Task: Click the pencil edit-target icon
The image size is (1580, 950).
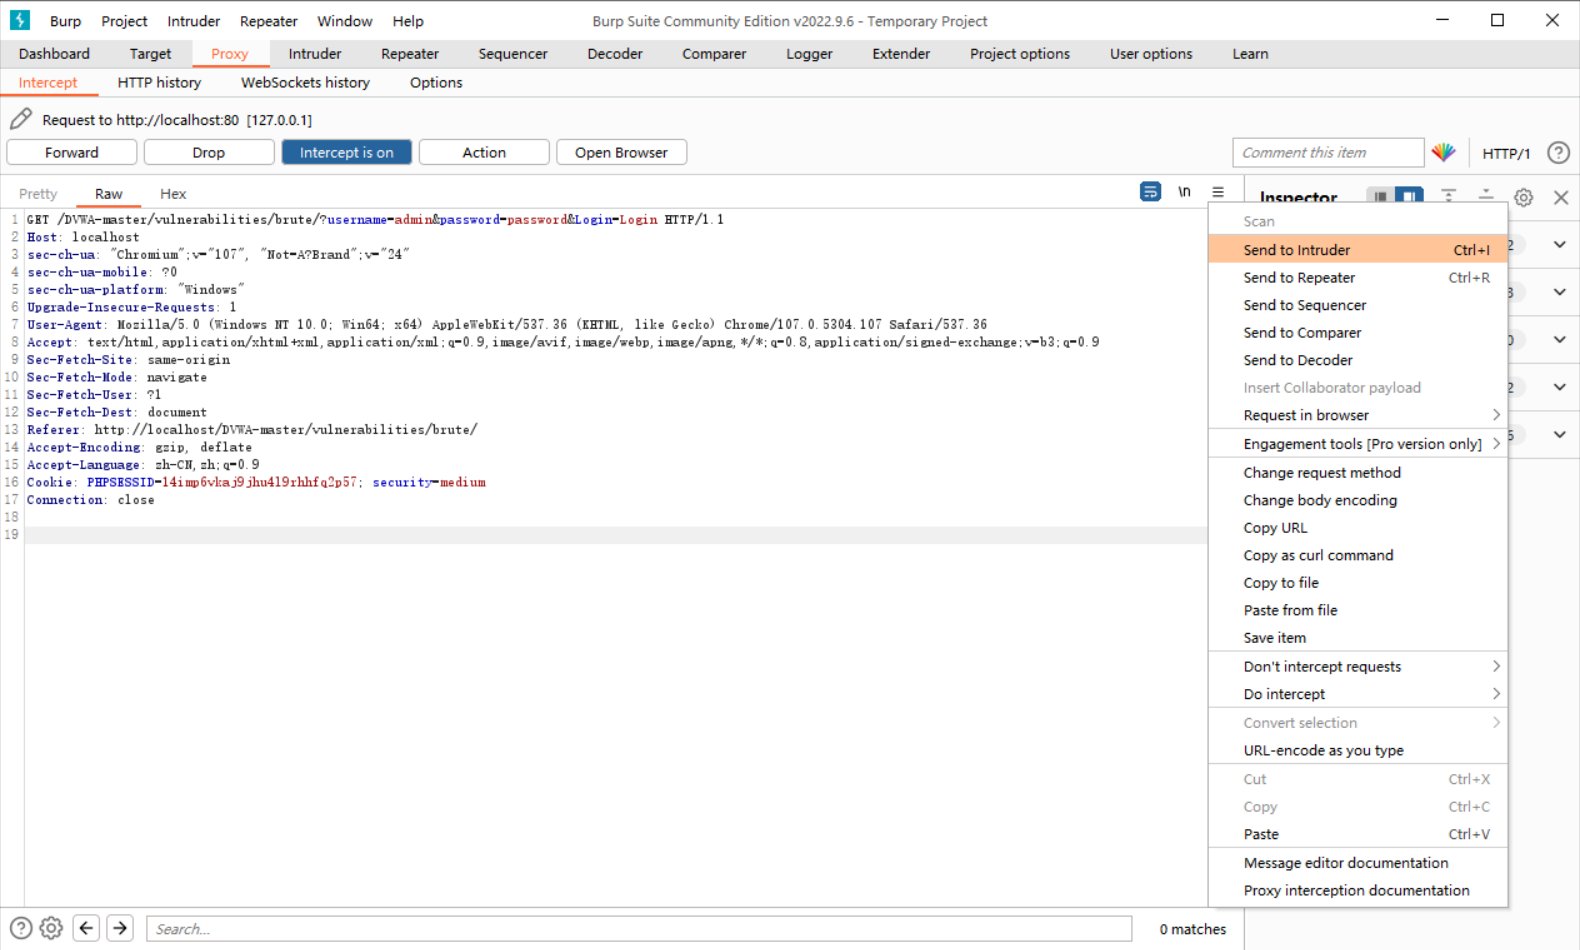Action: point(21,120)
